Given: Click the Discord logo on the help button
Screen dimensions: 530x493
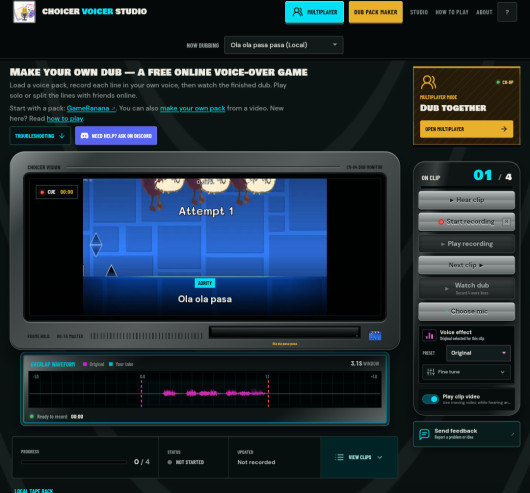Looking at the screenshot, I should (85, 136).
